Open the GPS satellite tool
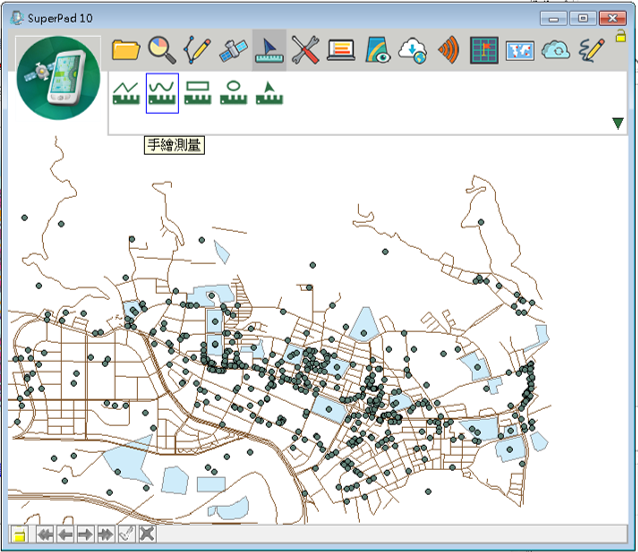 (233, 50)
